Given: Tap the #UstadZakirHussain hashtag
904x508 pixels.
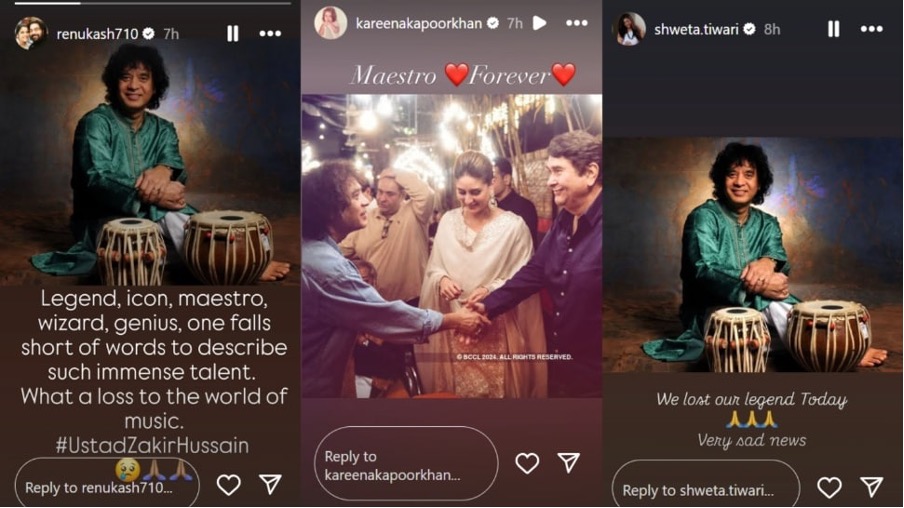Looking at the screenshot, I should tap(153, 445).
